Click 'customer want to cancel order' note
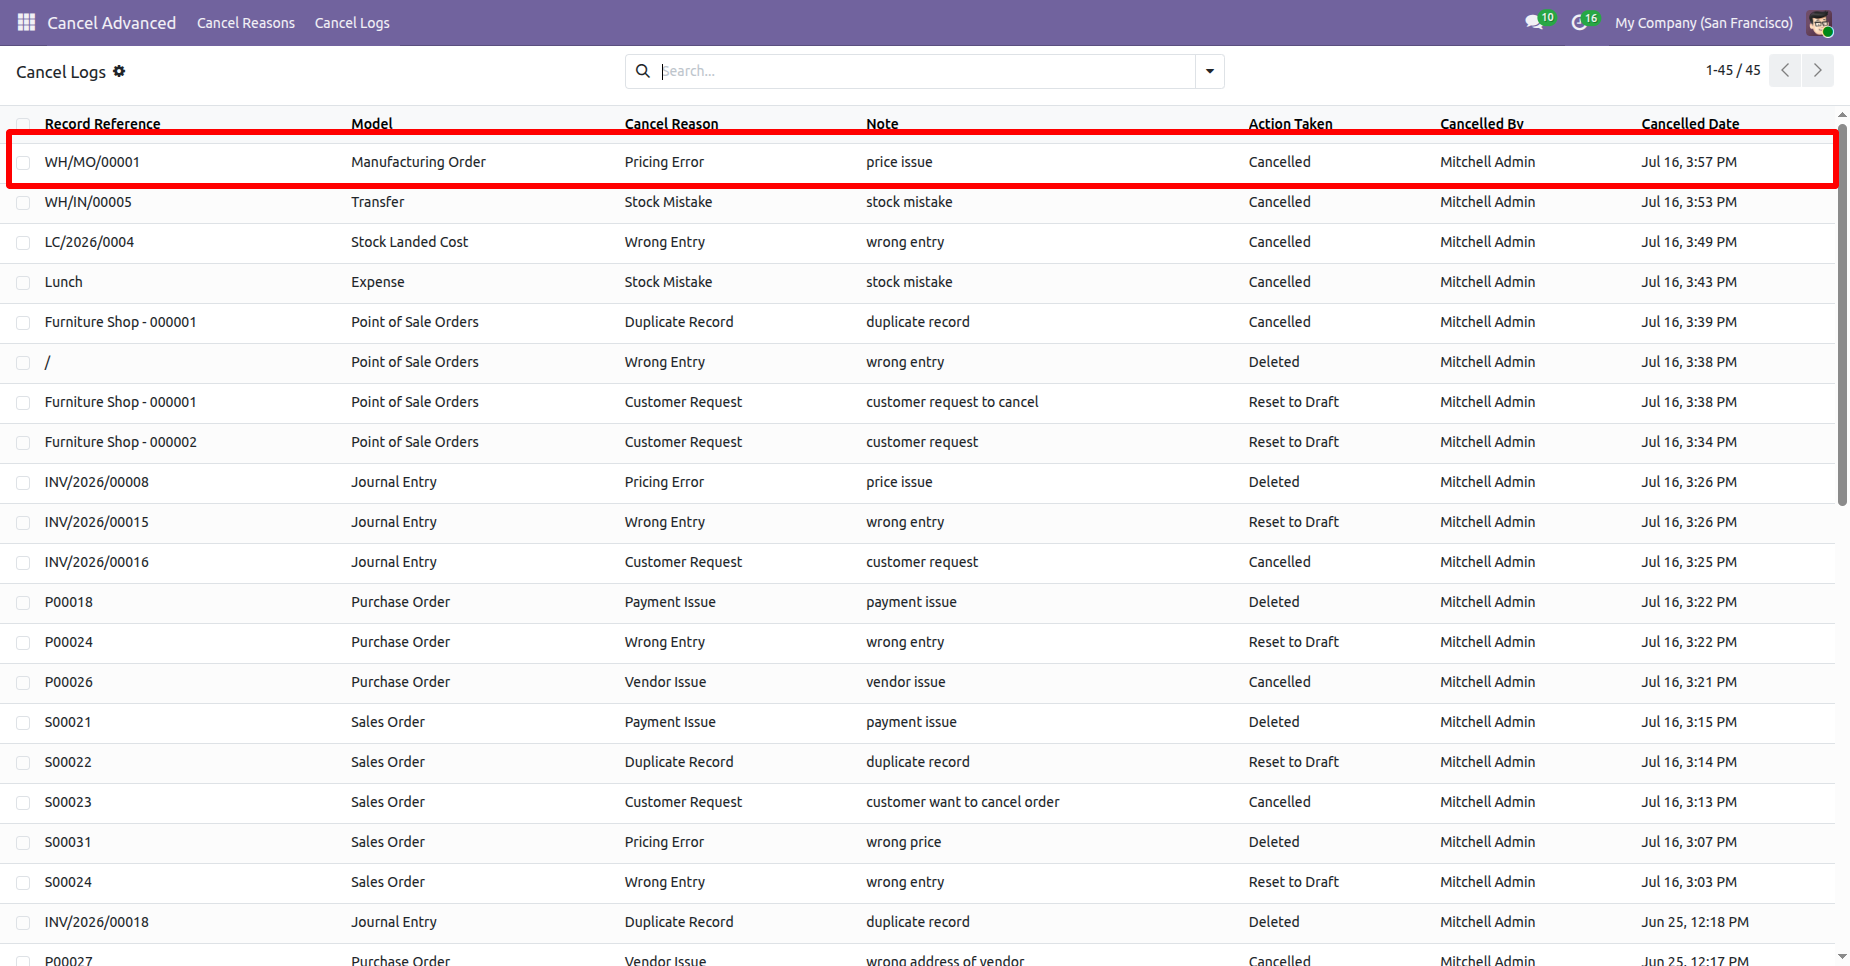The width and height of the screenshot is (1850, 966). pos(963,802)
